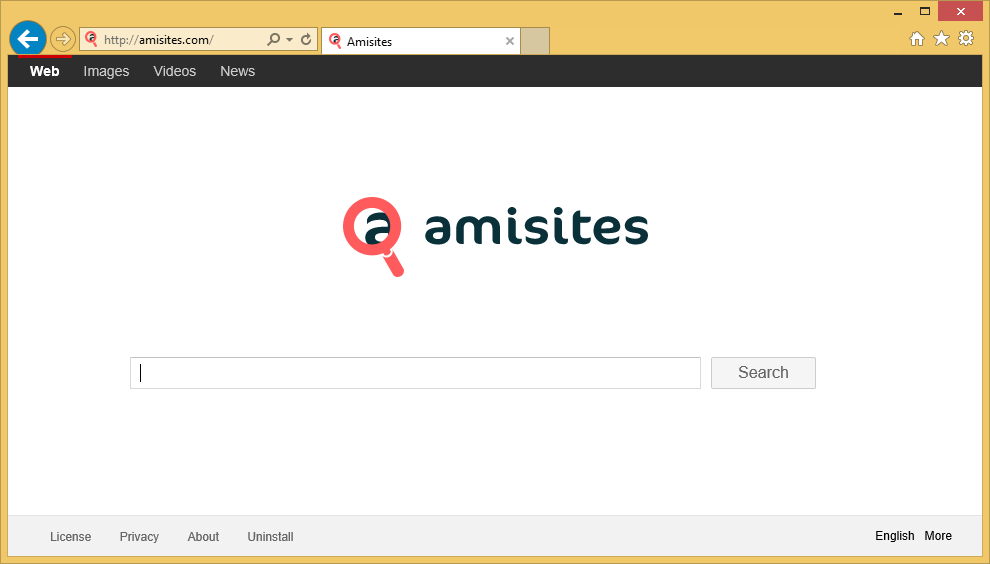Screen dimensions: 990x564
Task: Open Favorites with the star icon
Action: (941, 39)
